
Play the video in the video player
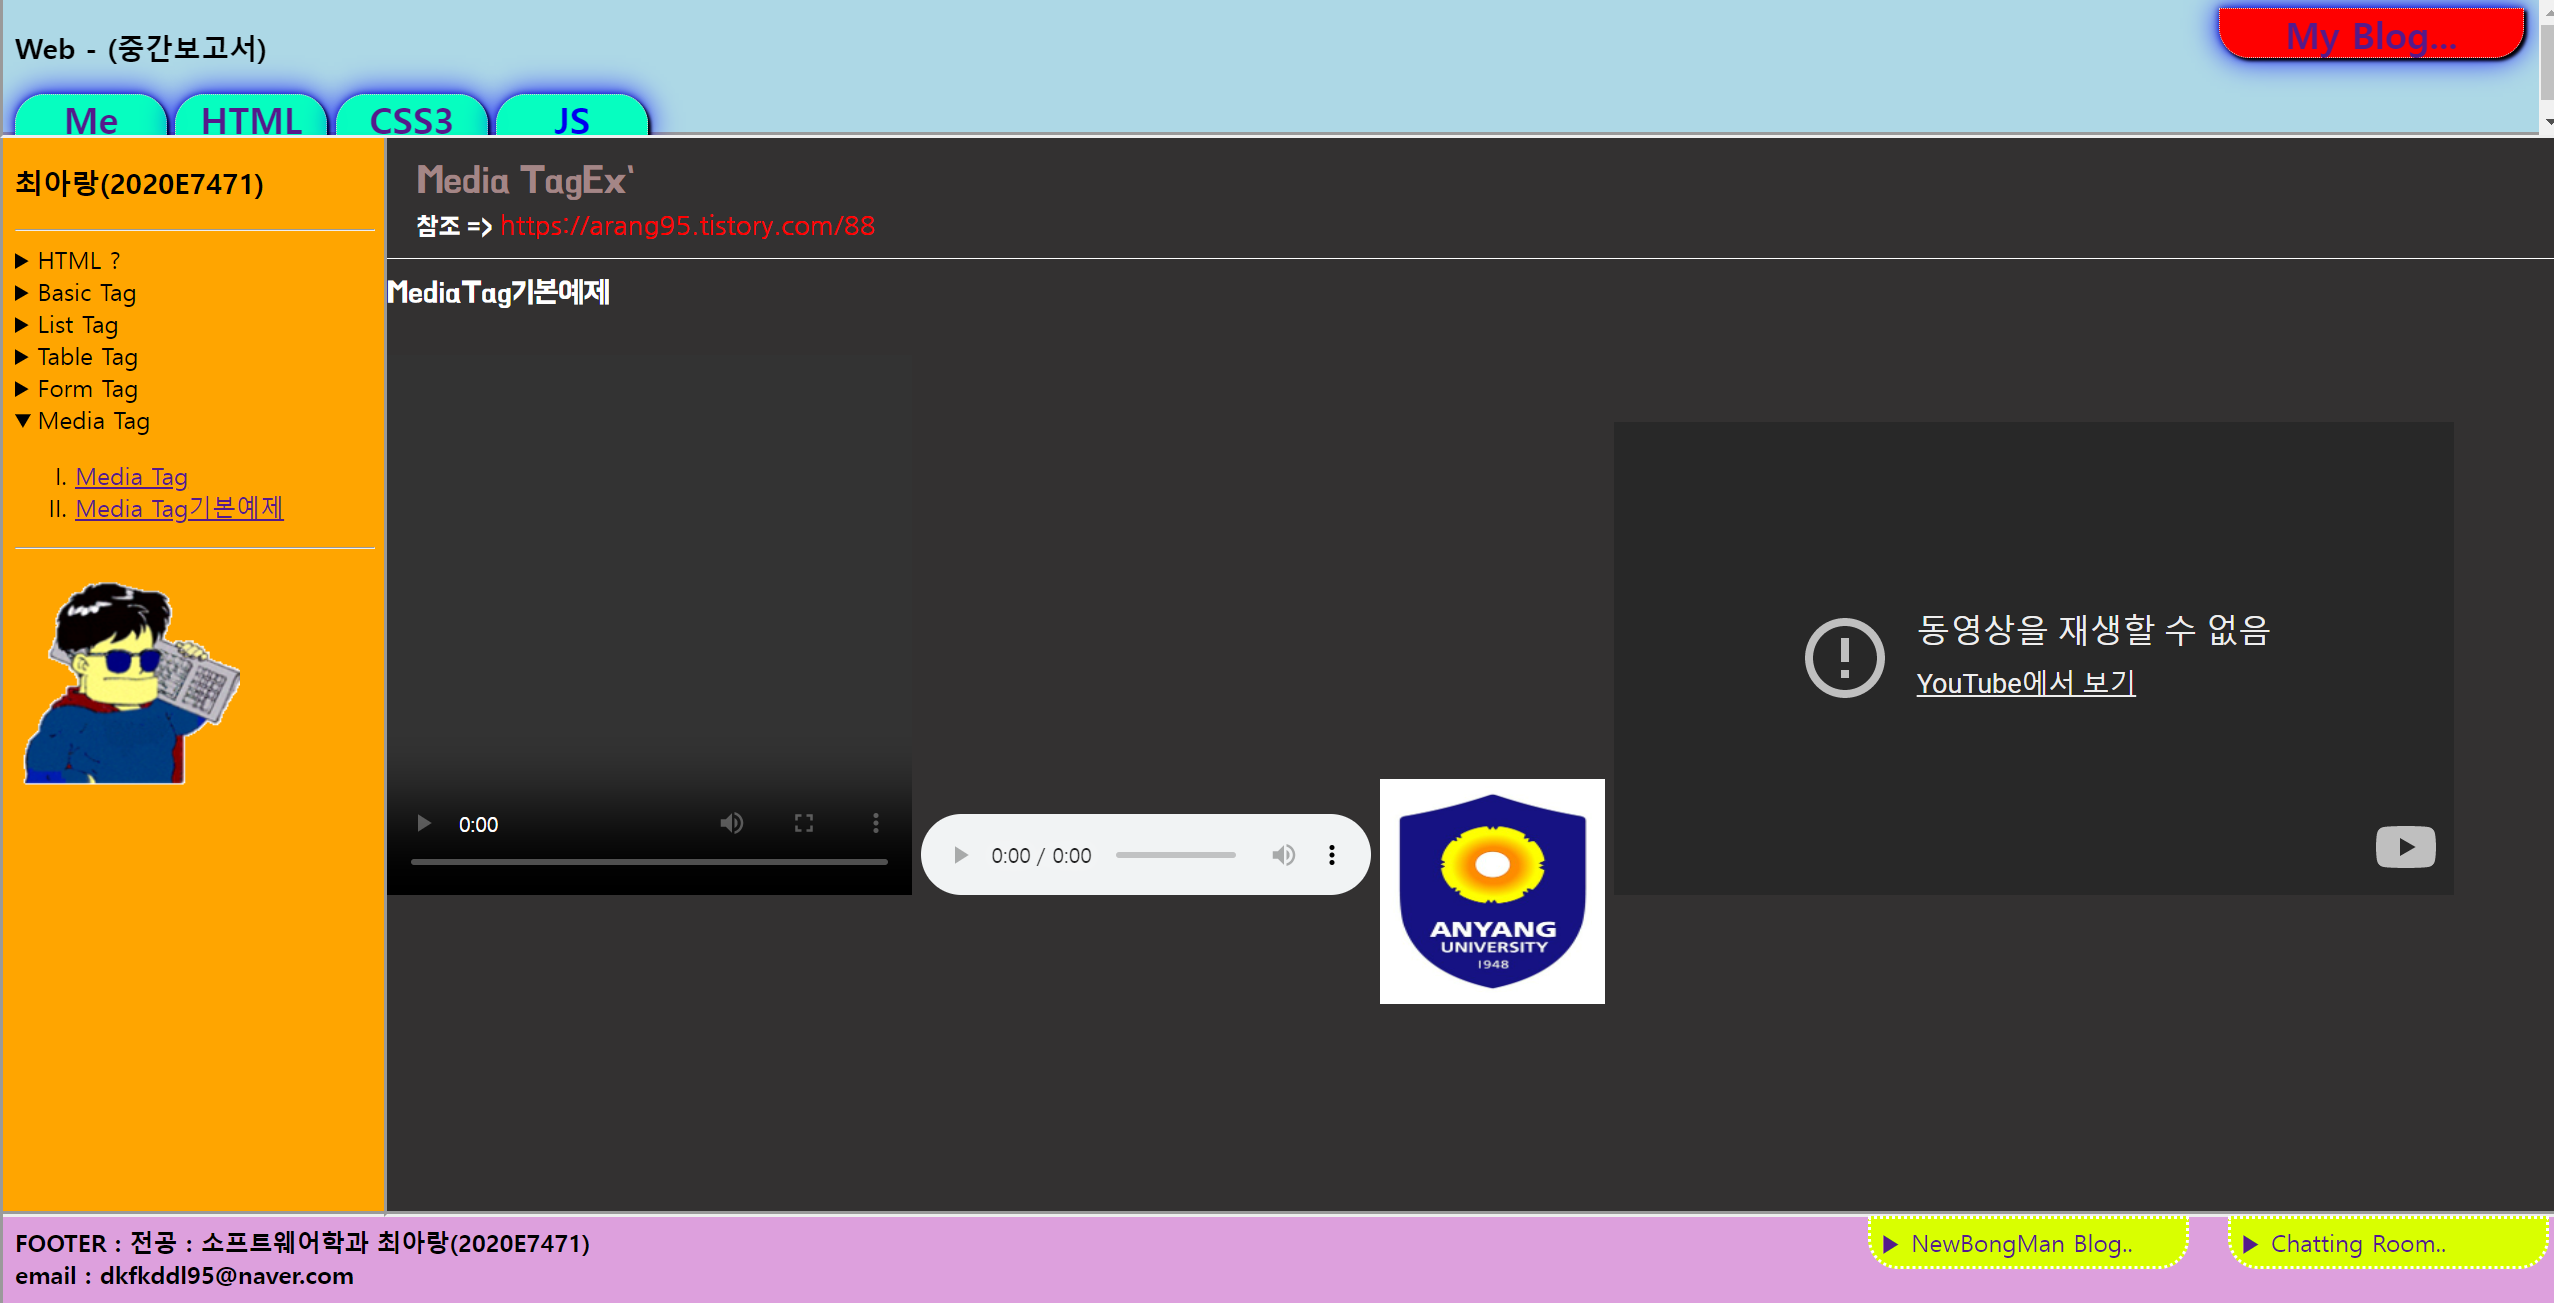[424, 824]
